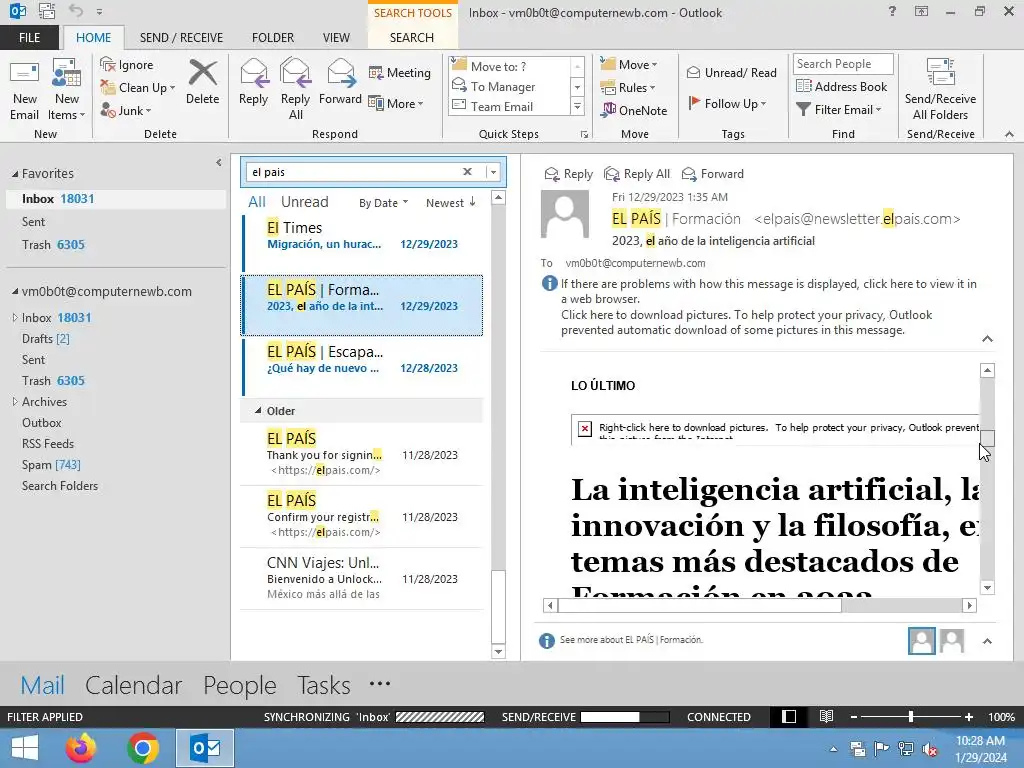Go to Calendar in navigation bar
The width and height of the screenshot is (1024, 768).
[x=133, y=684]
